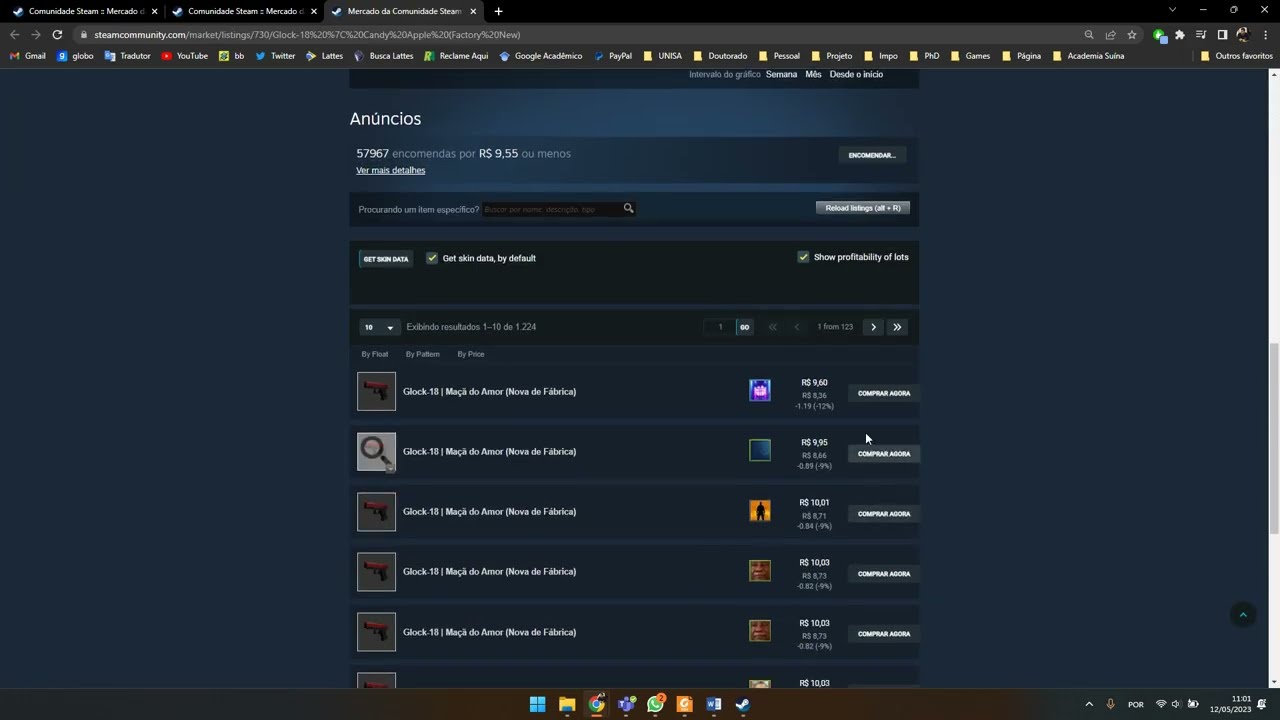Click the seller avatar for the R$ 10,01 listing

coord(760,511)
